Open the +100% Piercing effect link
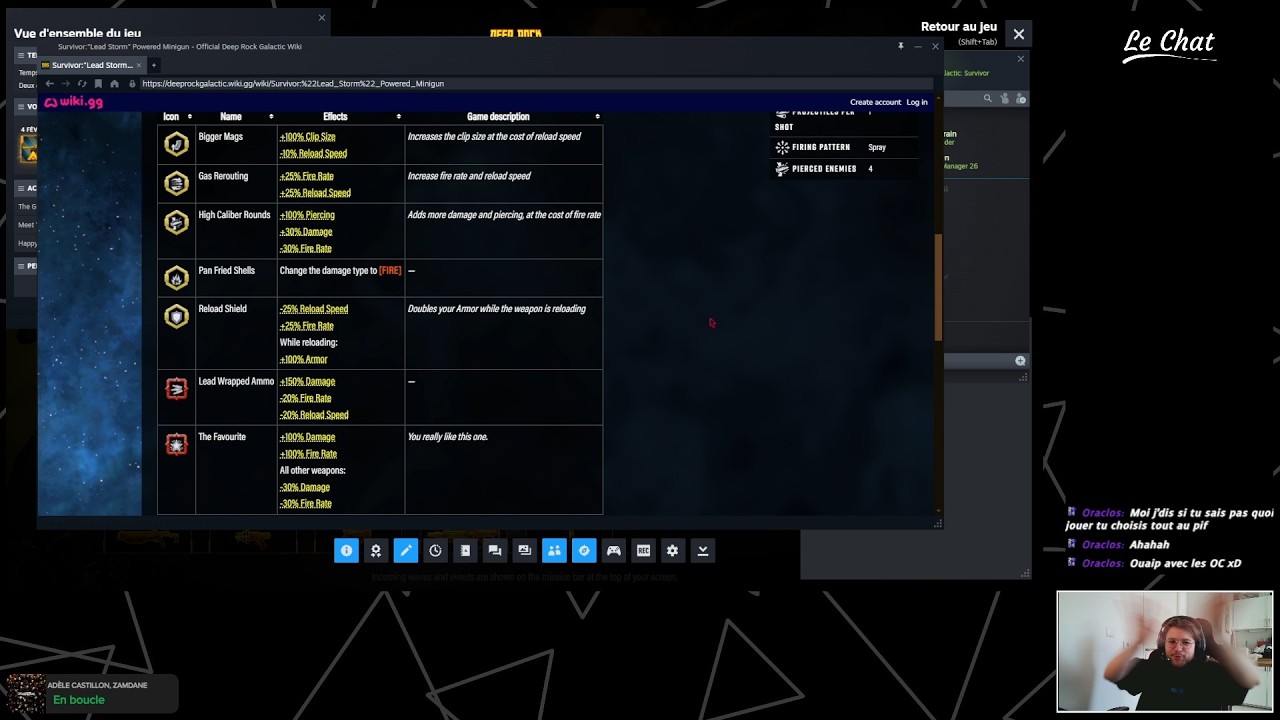Viewport: 1280px width, 720px height. tap(307, 215)
